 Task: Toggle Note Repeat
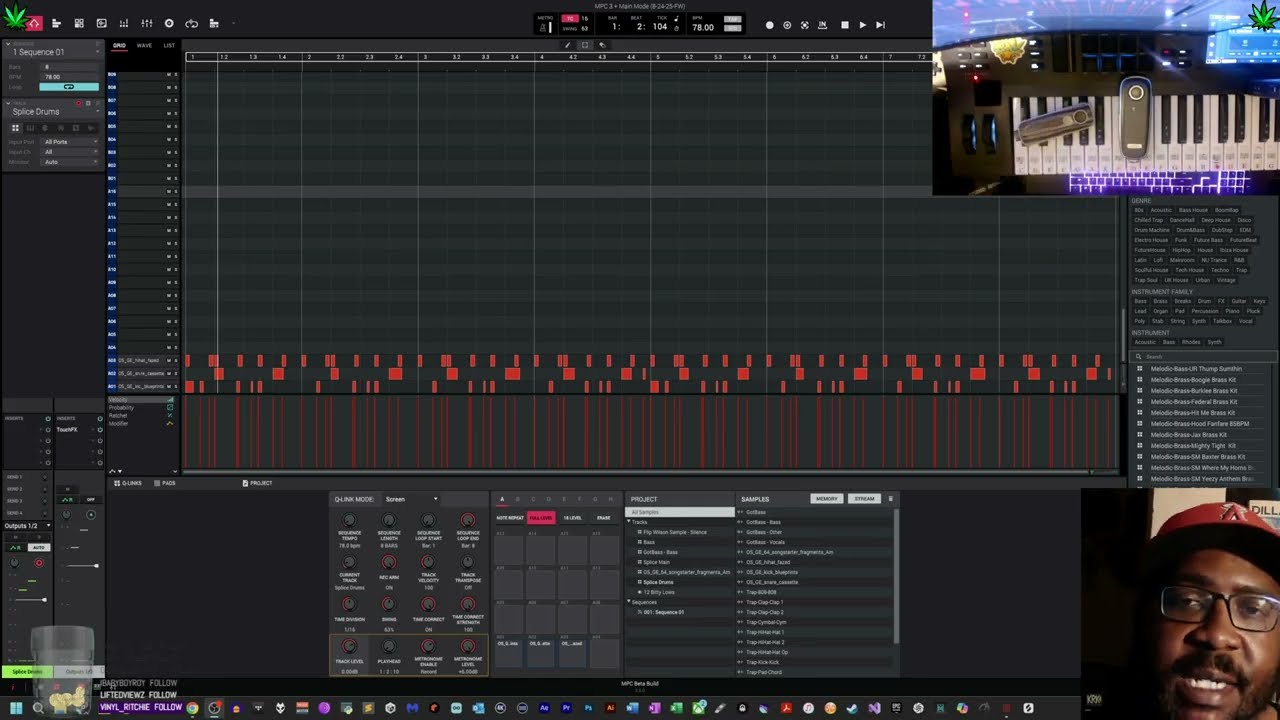tap(510, 518)
